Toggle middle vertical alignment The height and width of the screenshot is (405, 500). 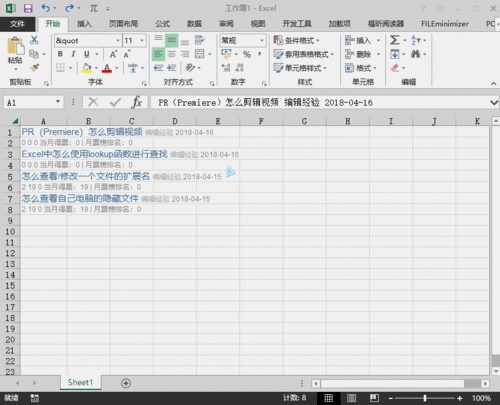pos(172,40)
